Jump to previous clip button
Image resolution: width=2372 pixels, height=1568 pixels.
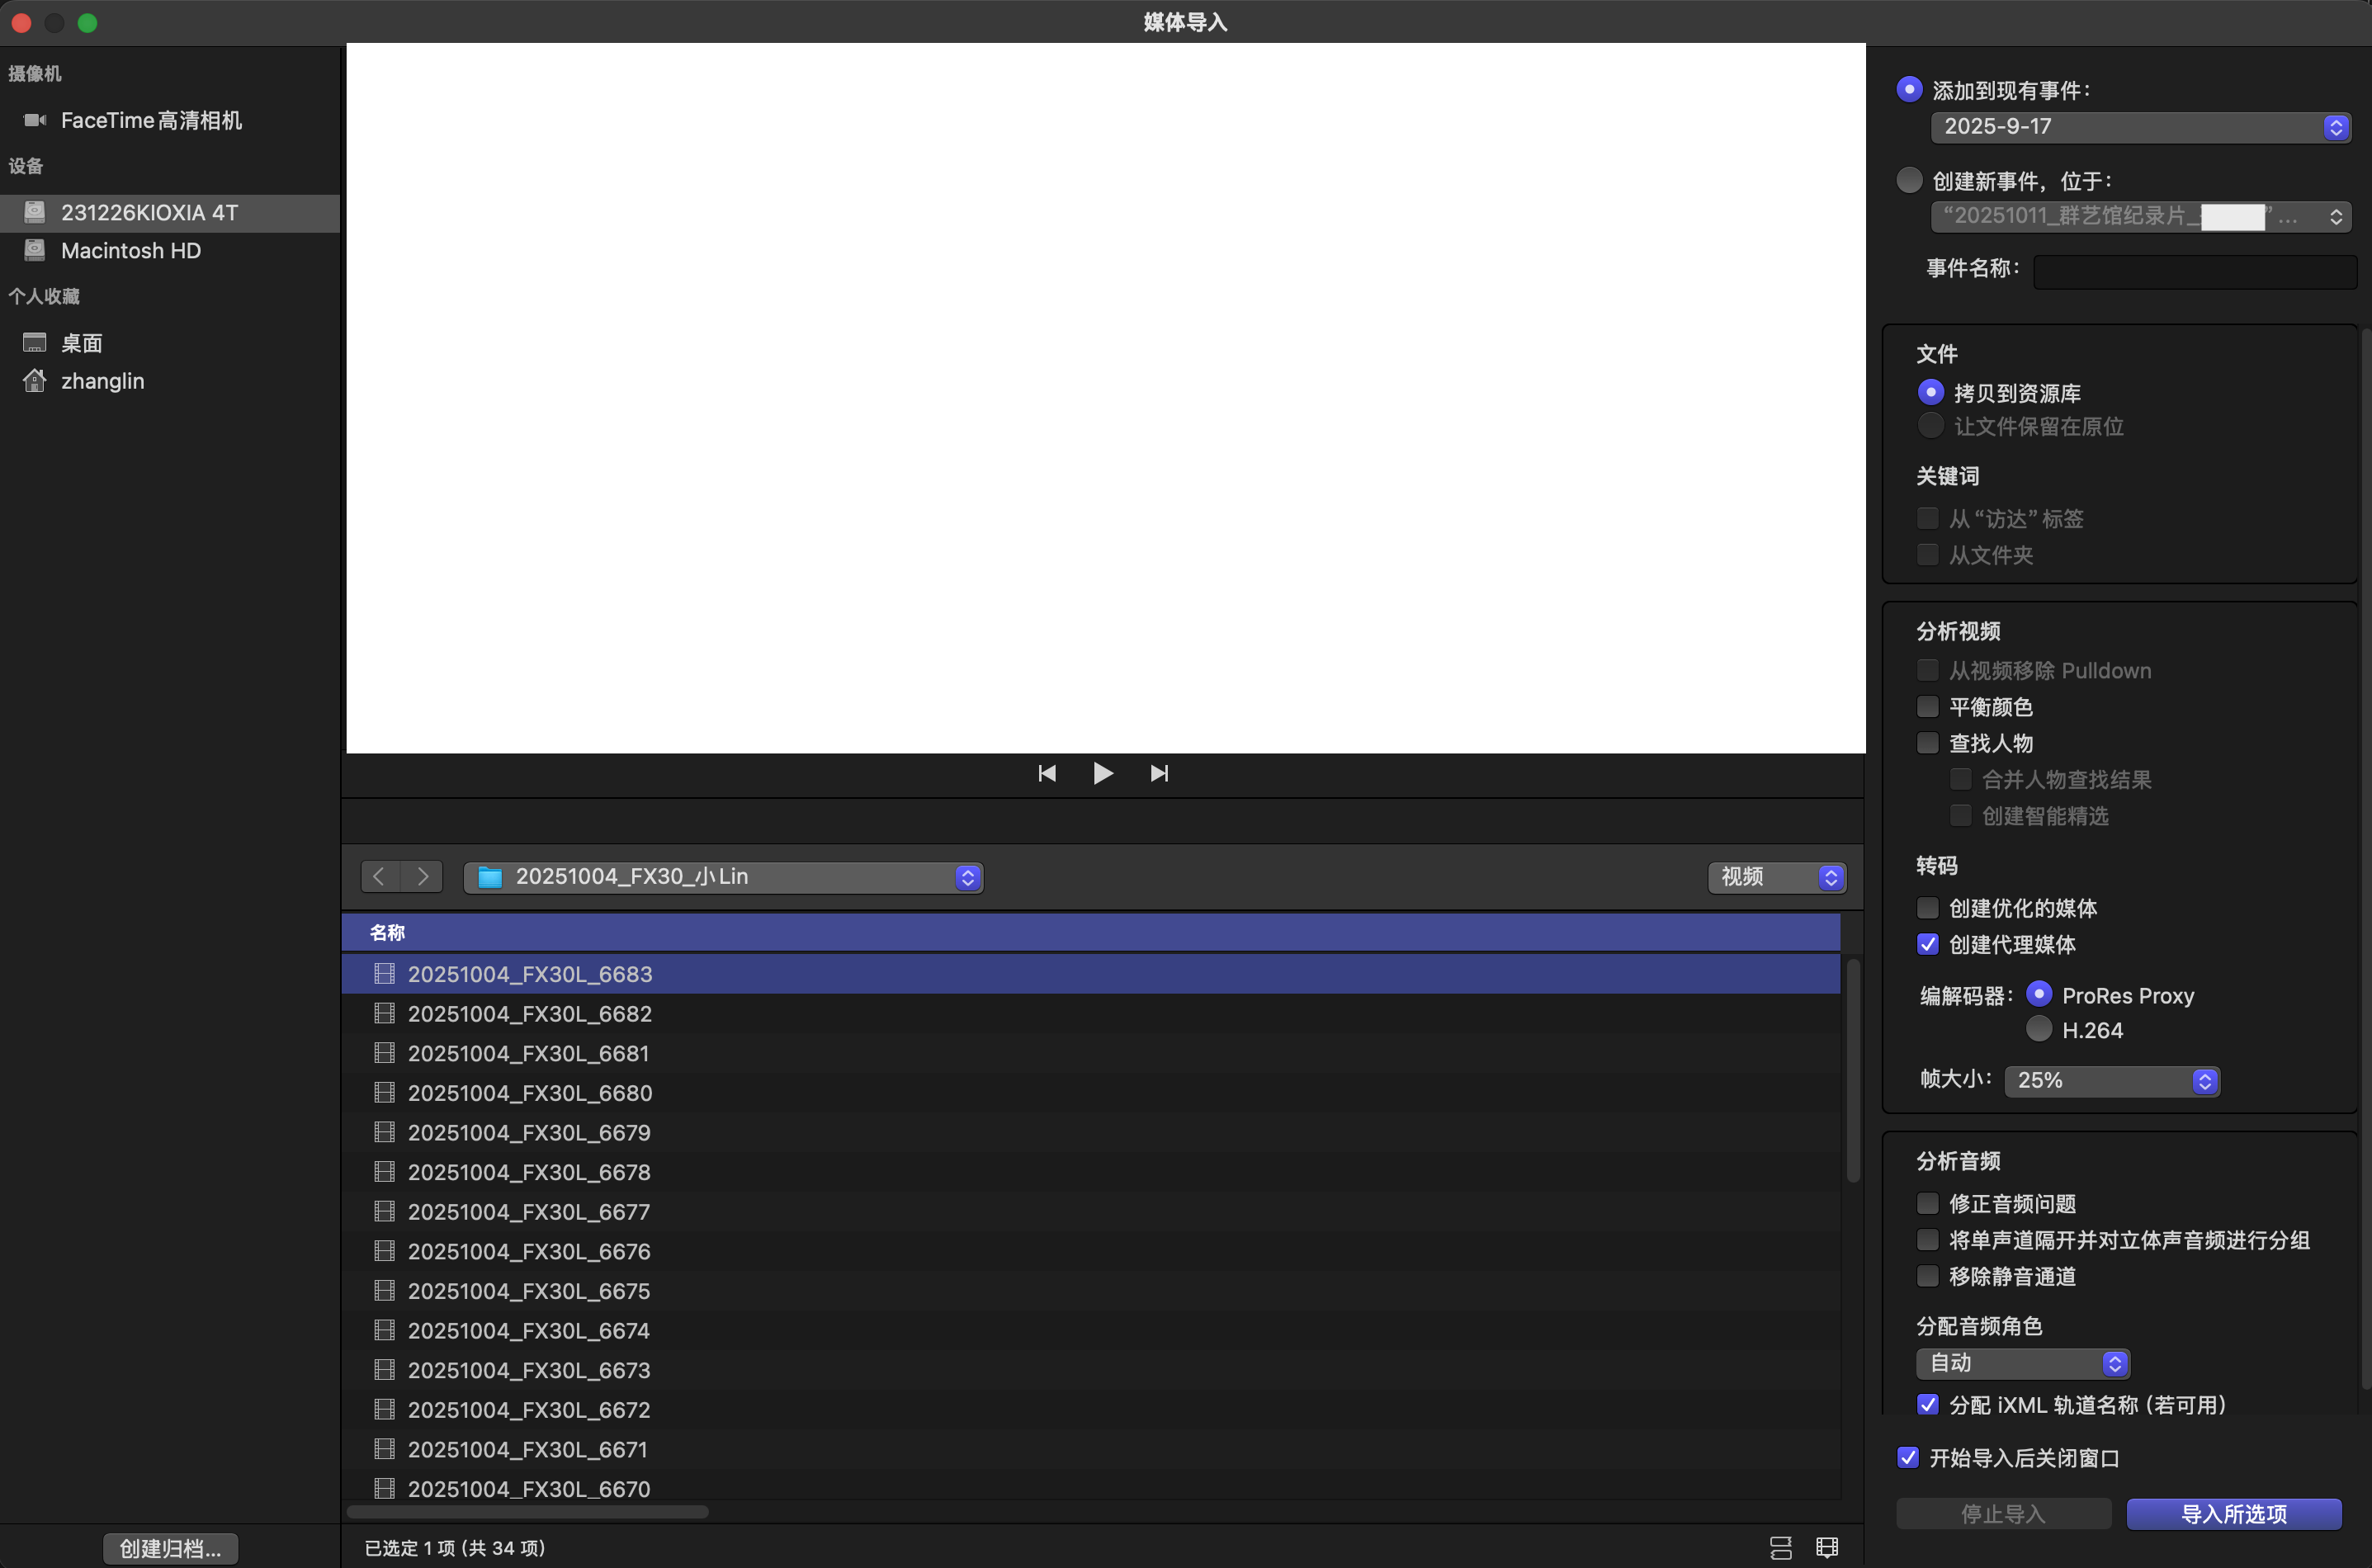pyautogui.click(x=1046, y=773)
